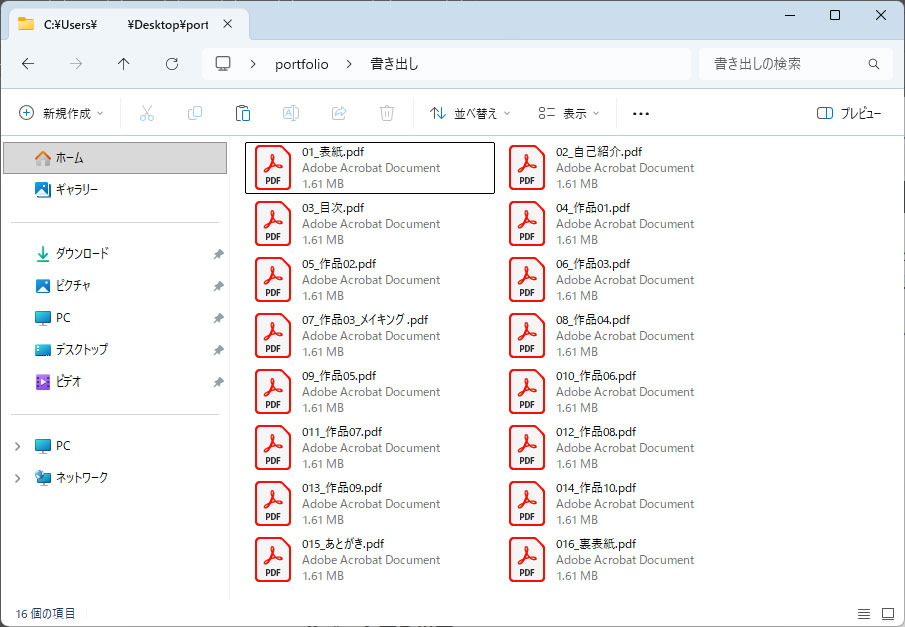This screenshot has height=627, width=905.
Task: Refresh the current folder view
Action: [x=172, y=64]
